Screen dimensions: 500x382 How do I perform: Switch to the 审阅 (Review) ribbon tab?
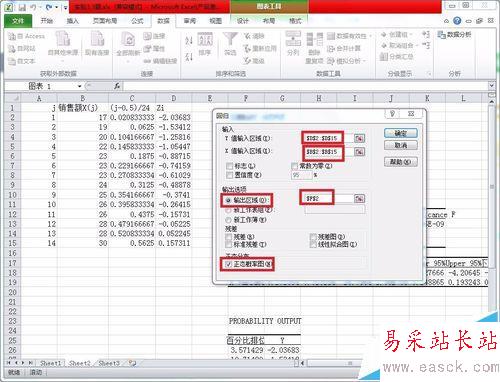click(x=190, y=21)
